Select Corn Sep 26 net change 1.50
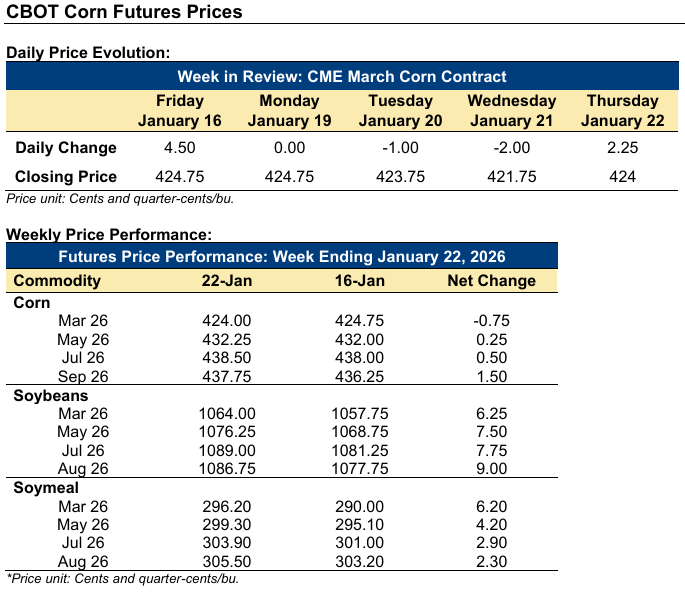This screenshot has height=598, width=685. point(491,377)
